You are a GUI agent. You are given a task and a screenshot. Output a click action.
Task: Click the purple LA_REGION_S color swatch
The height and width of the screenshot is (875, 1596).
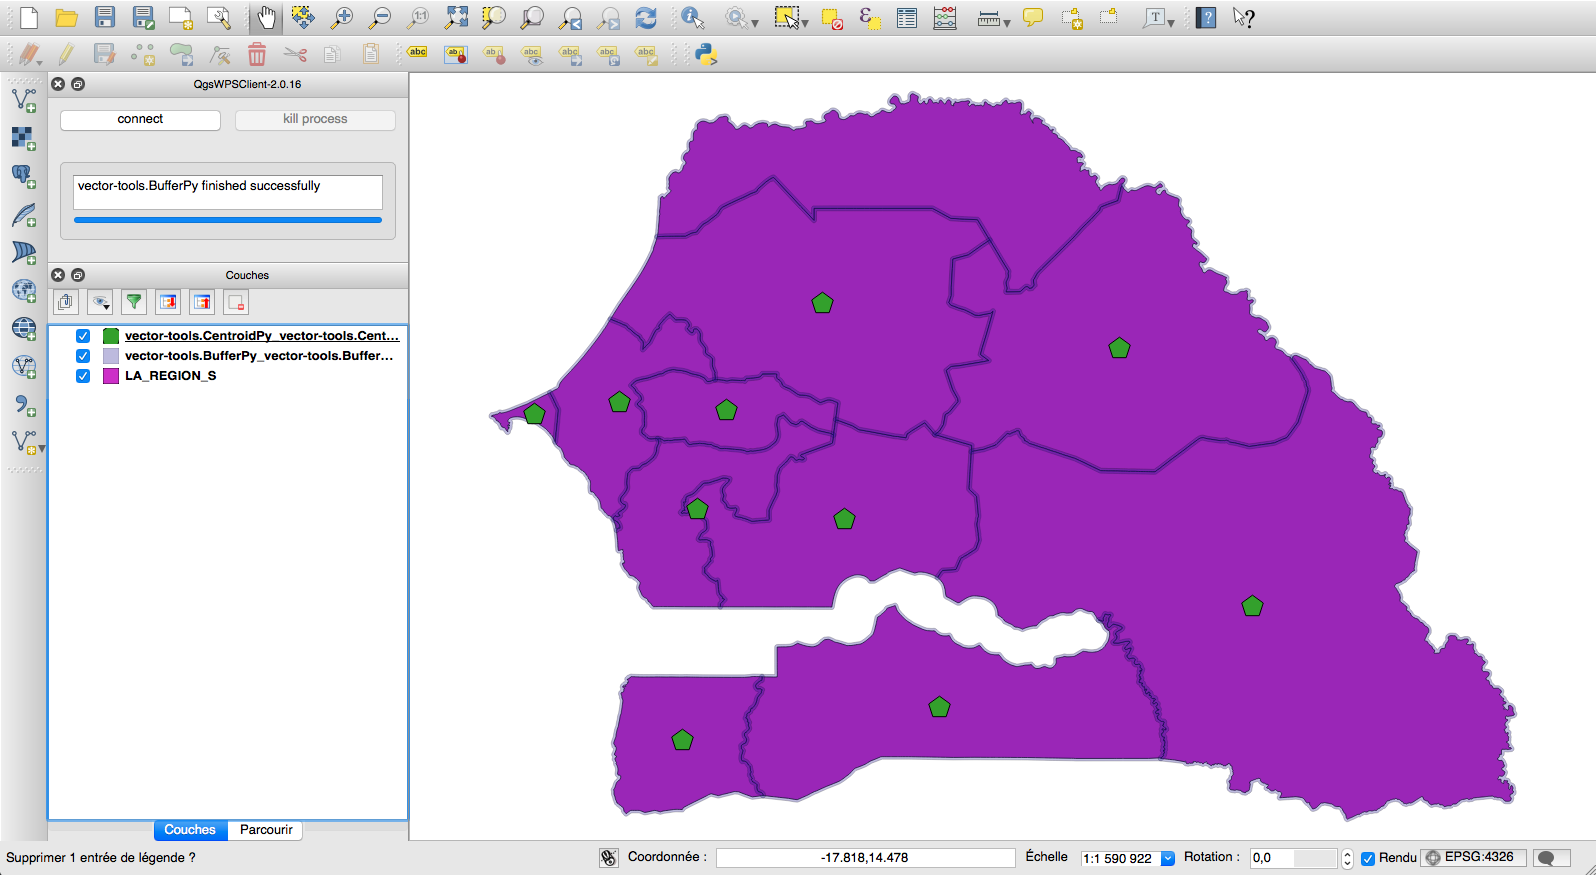coord(111,376)
